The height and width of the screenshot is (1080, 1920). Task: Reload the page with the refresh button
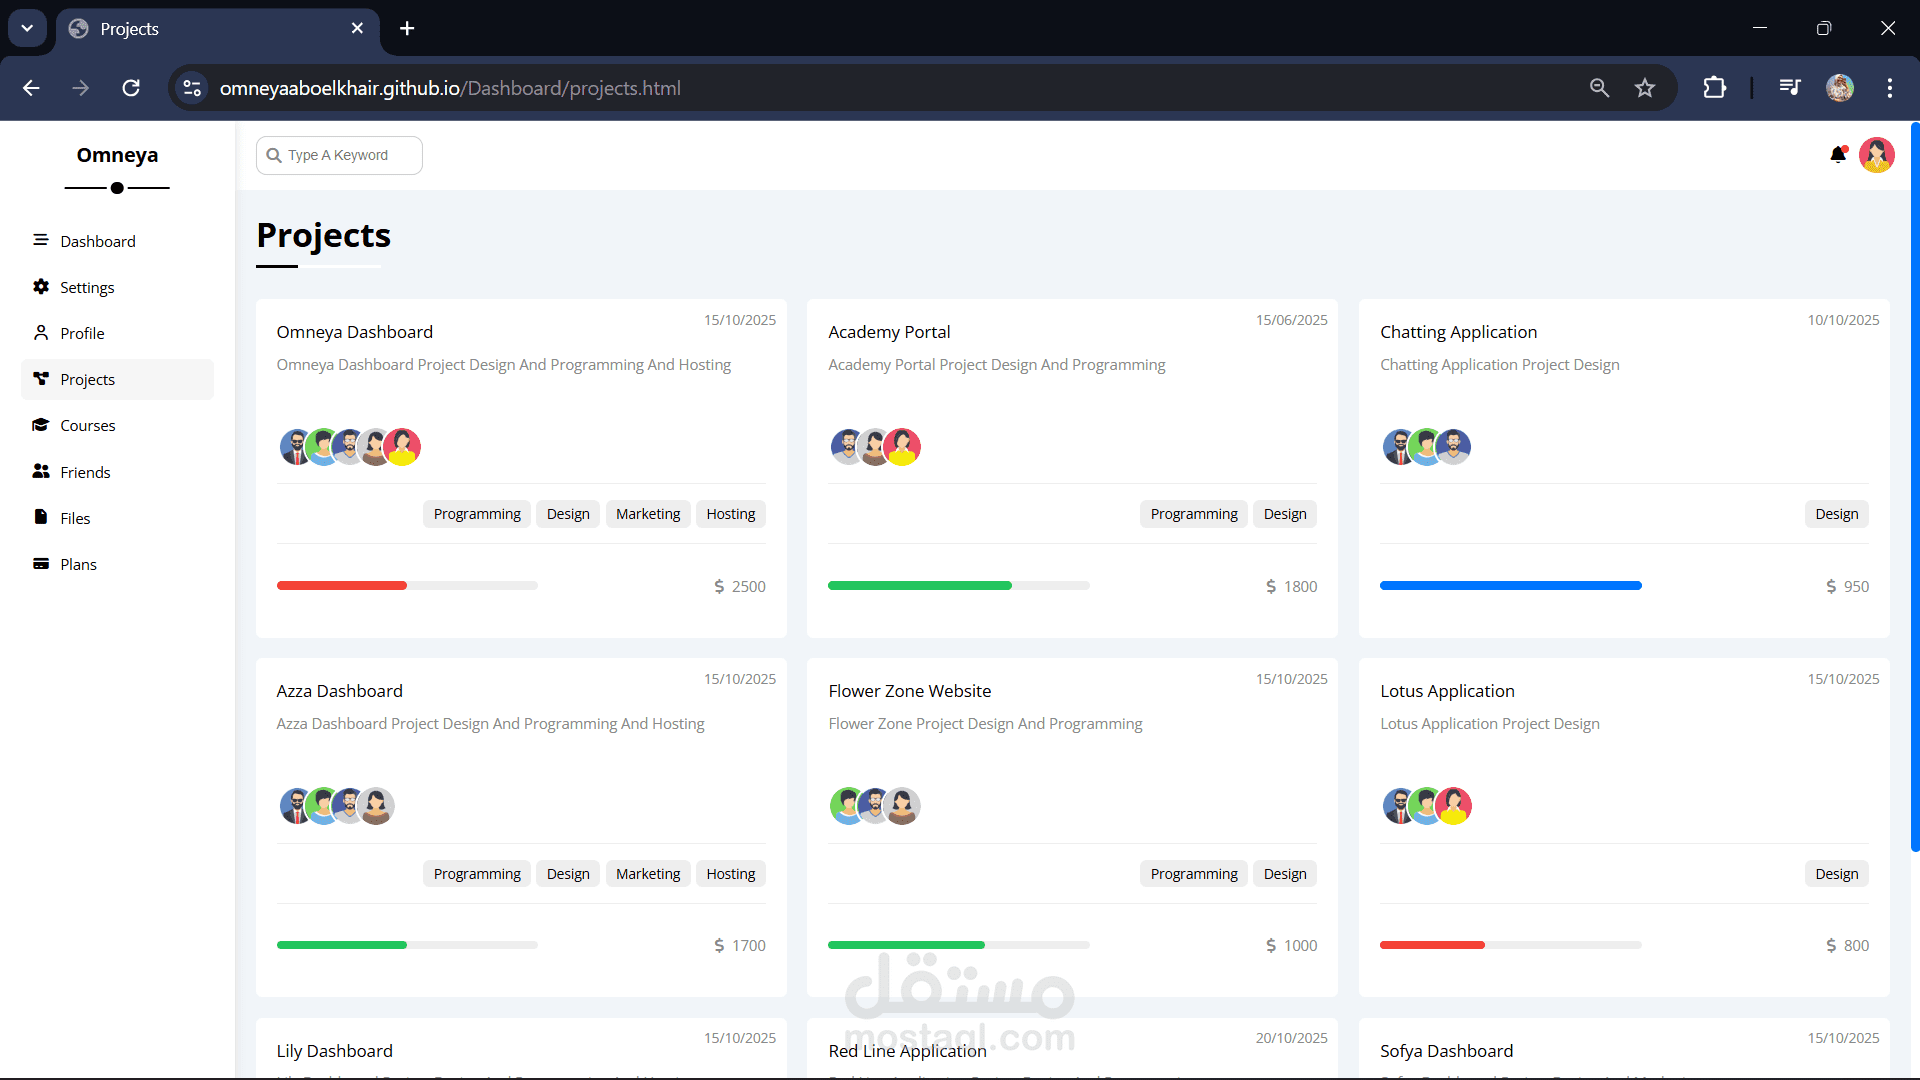click(131, 88)
